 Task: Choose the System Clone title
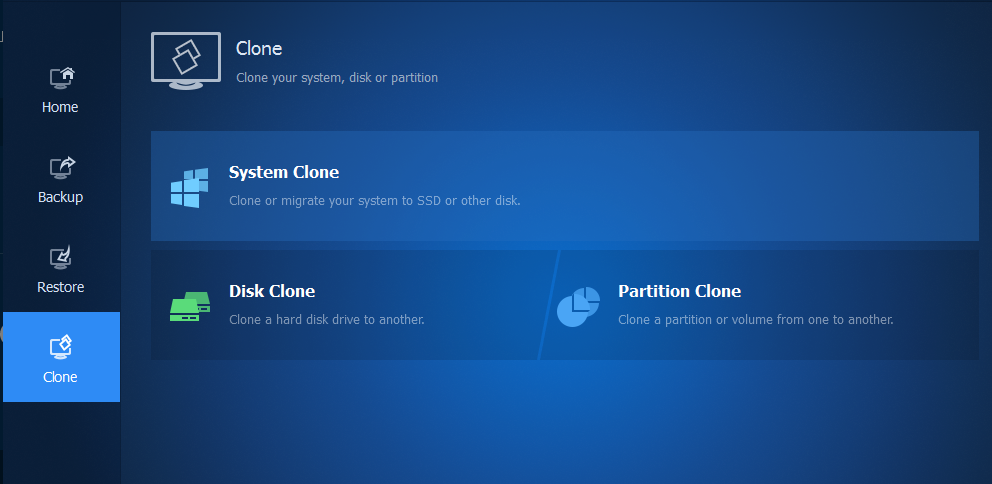click(284, 172)
